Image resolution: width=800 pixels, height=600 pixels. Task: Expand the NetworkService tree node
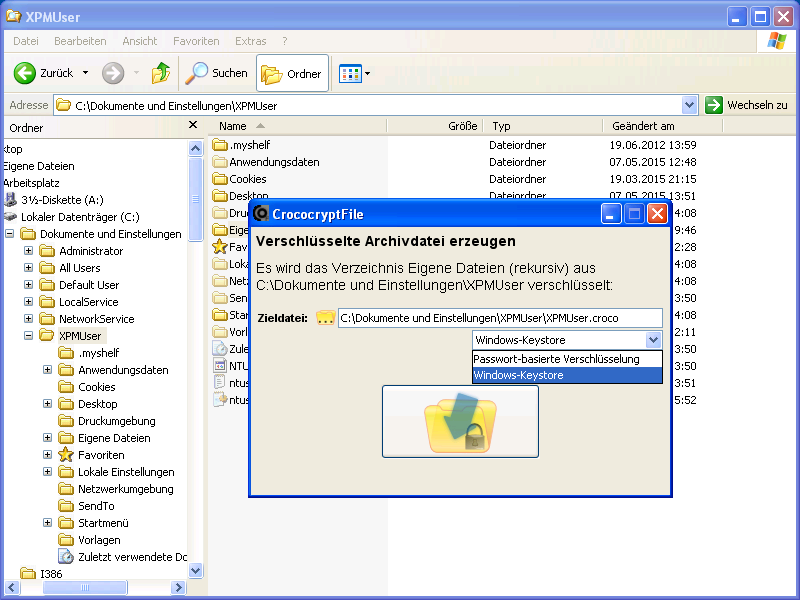(29, 319)
